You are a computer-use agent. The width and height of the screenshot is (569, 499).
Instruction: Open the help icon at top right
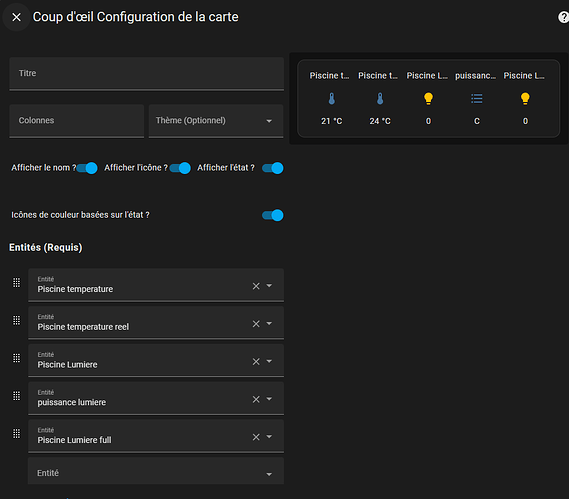[x=563, y=17]
